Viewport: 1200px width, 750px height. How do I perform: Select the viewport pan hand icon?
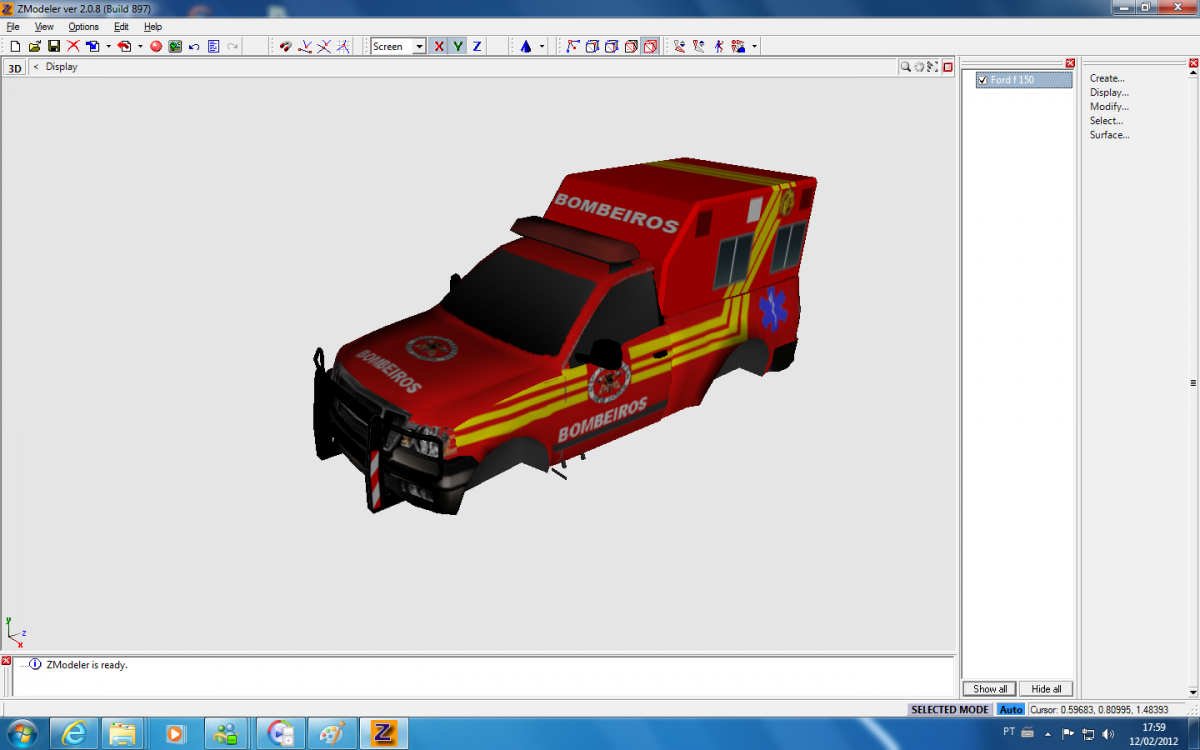tap(919, 67)
